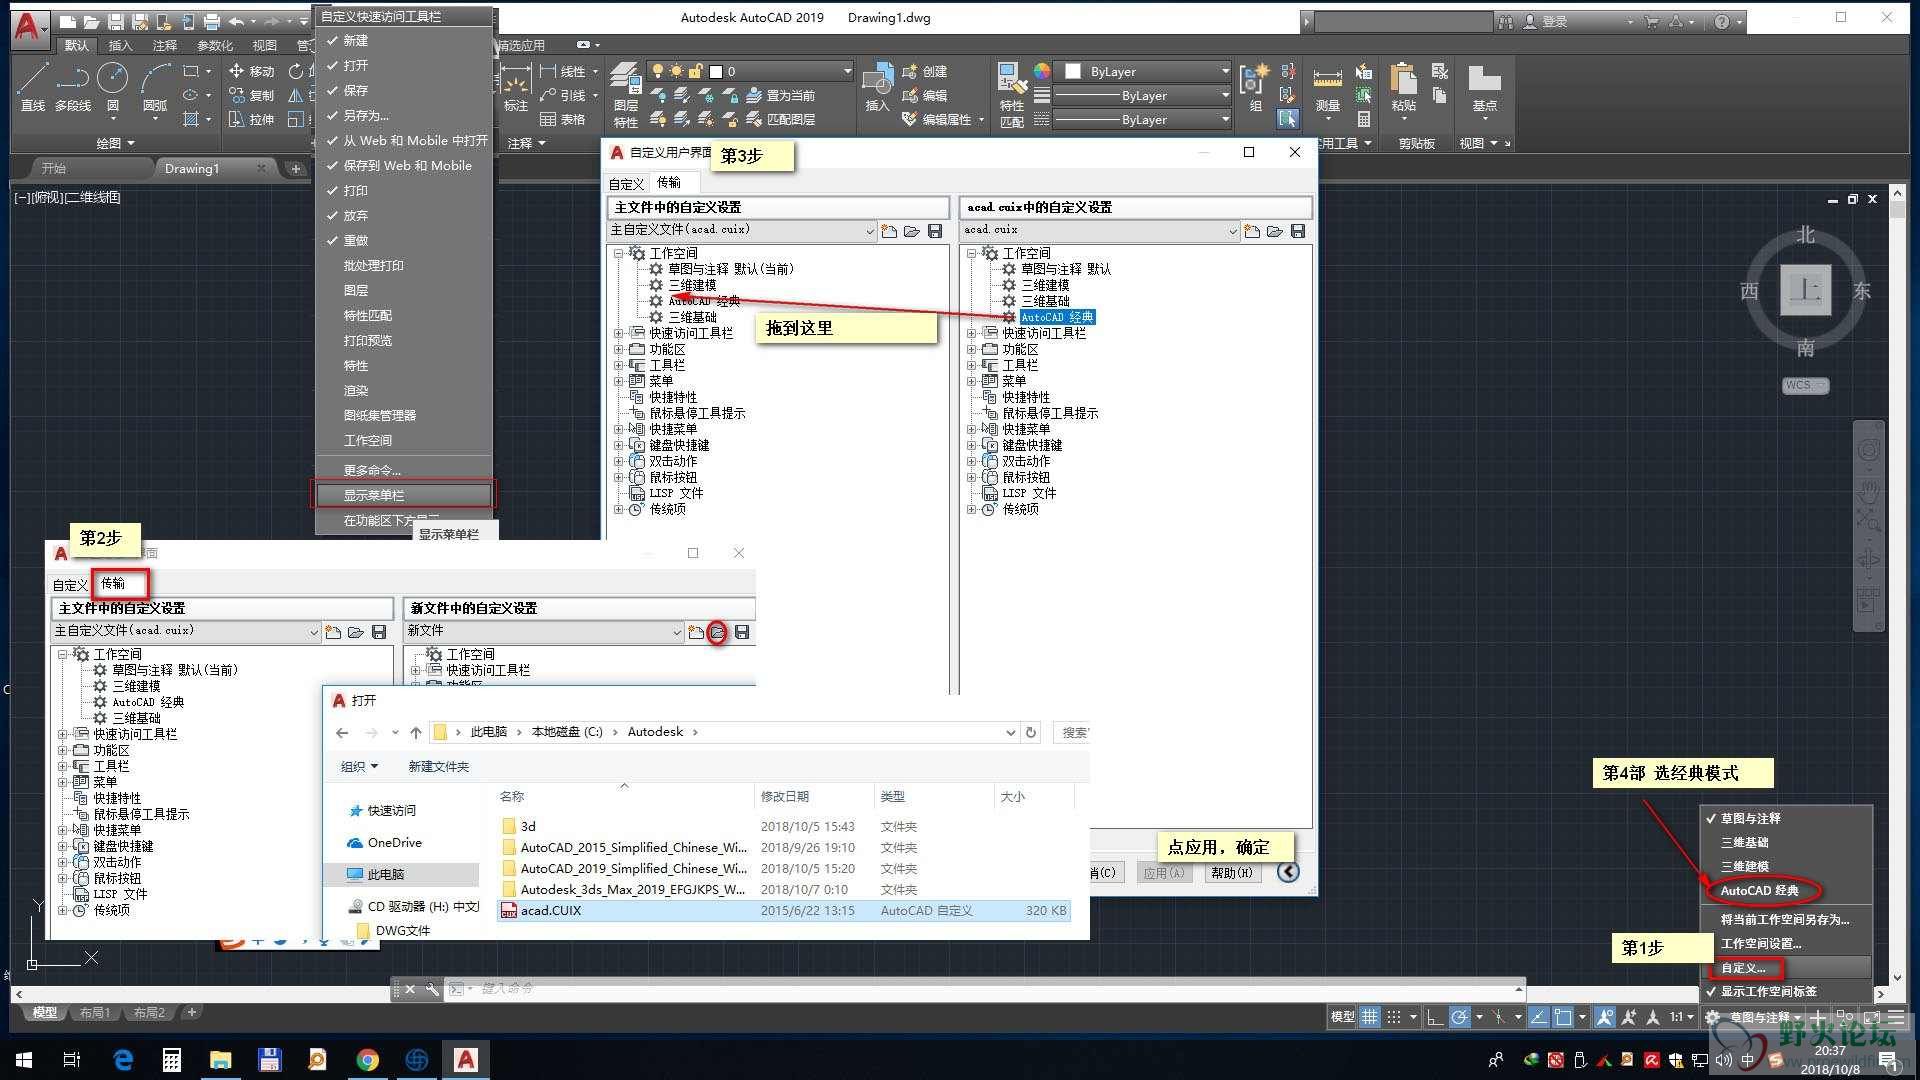The height and width of the screenshot is (1080, 1920).
Task: Select the Circle (圆) tool
Action: click(x=112, y=86)
